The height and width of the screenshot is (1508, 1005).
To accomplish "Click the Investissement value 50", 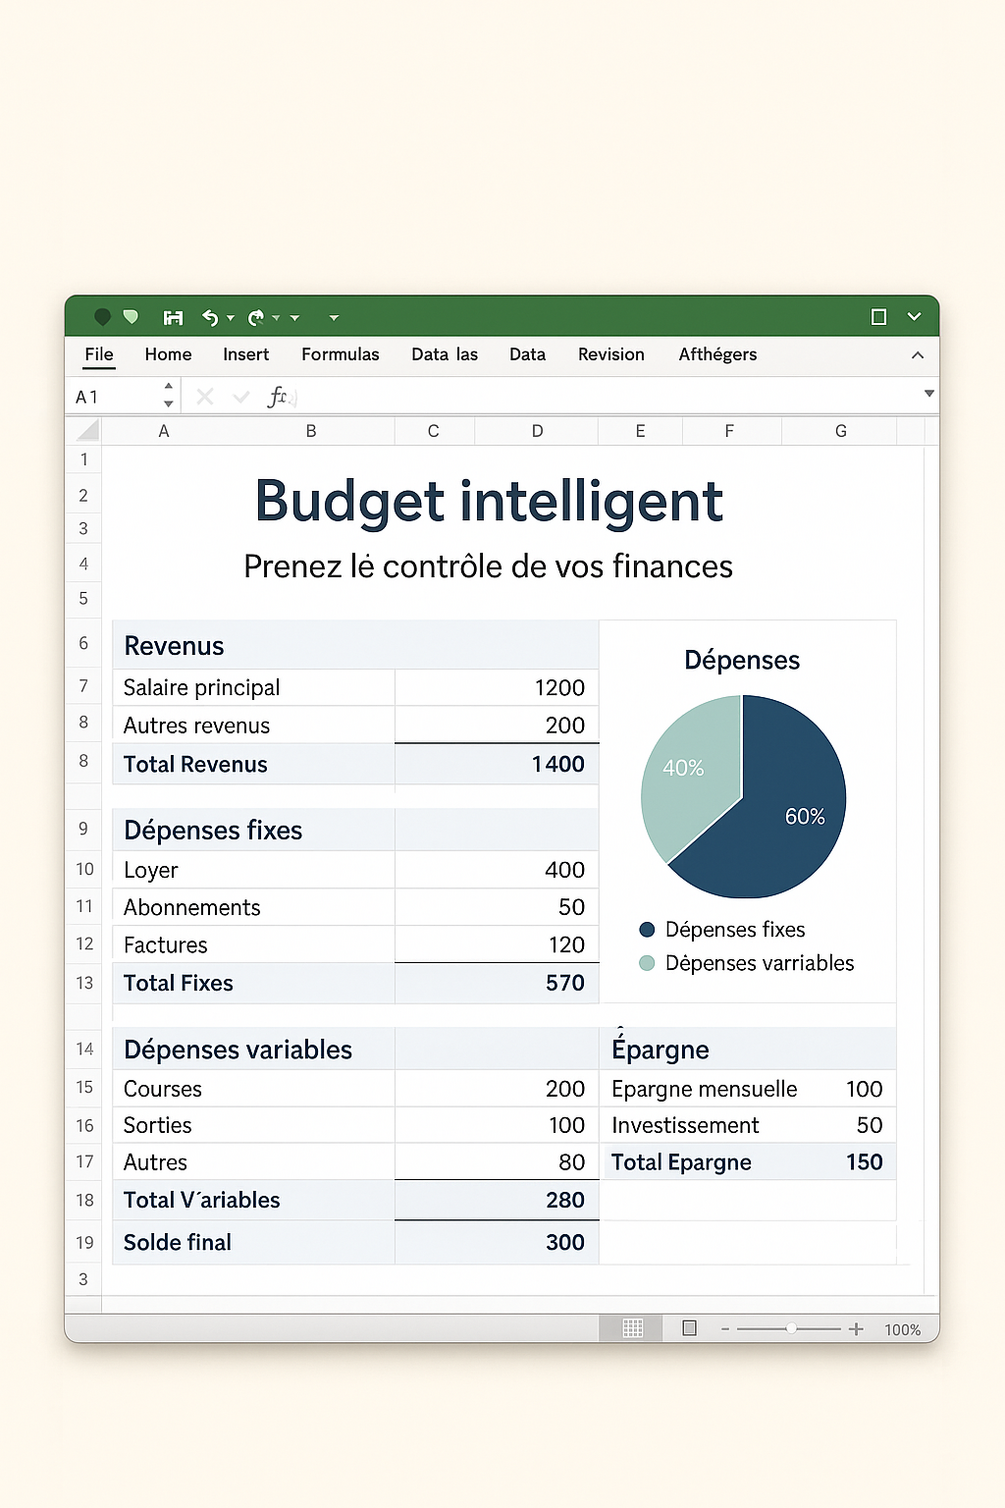I will (x=869, y=1125).
